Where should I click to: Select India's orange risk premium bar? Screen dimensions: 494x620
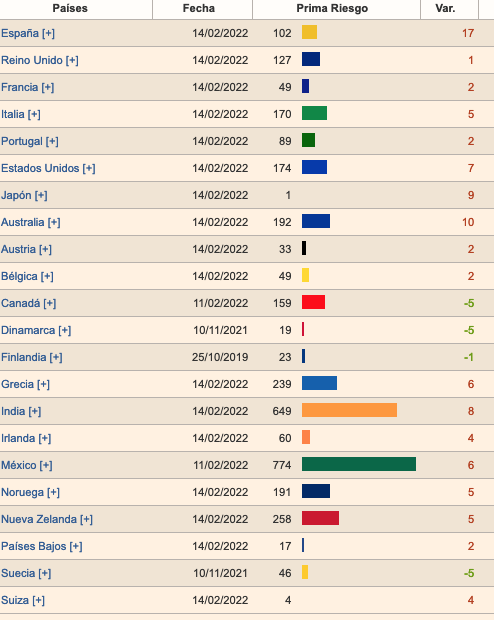point(349,410)
